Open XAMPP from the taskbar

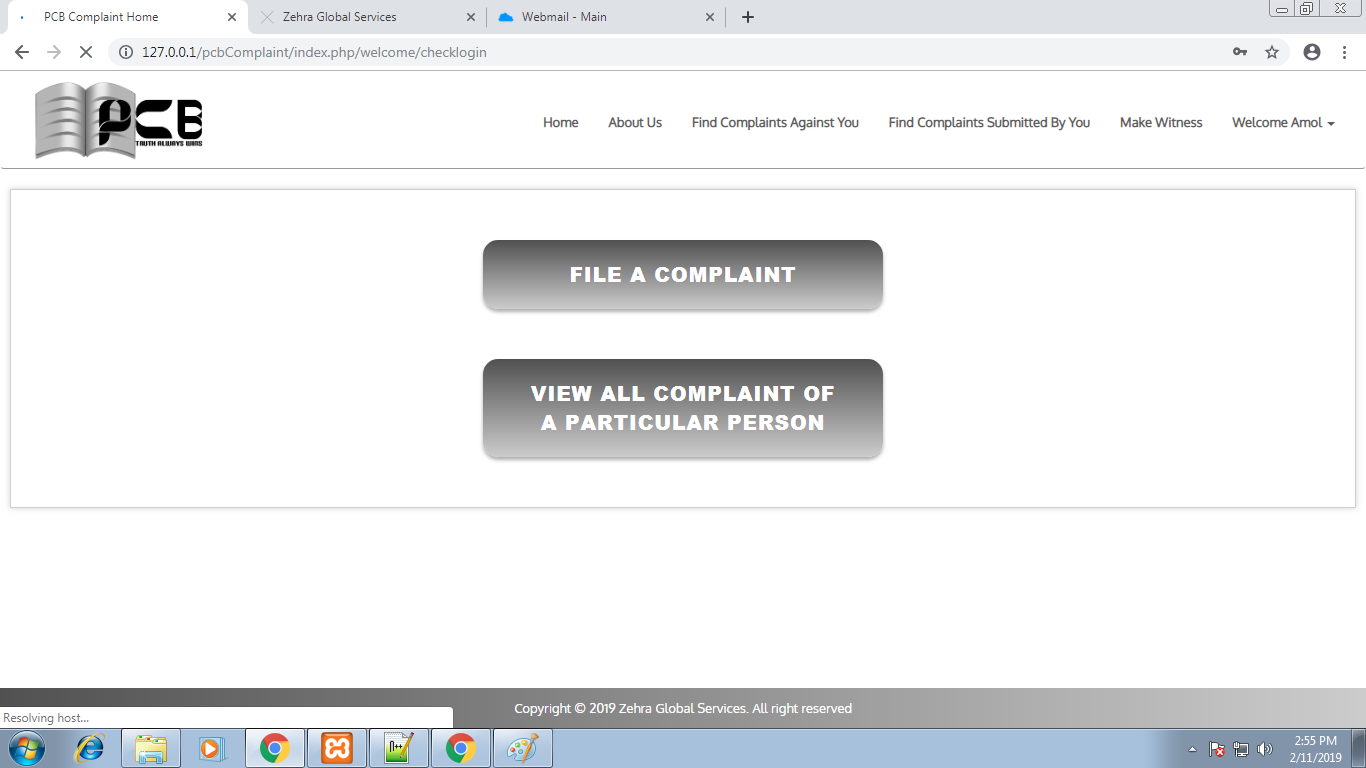337,748
